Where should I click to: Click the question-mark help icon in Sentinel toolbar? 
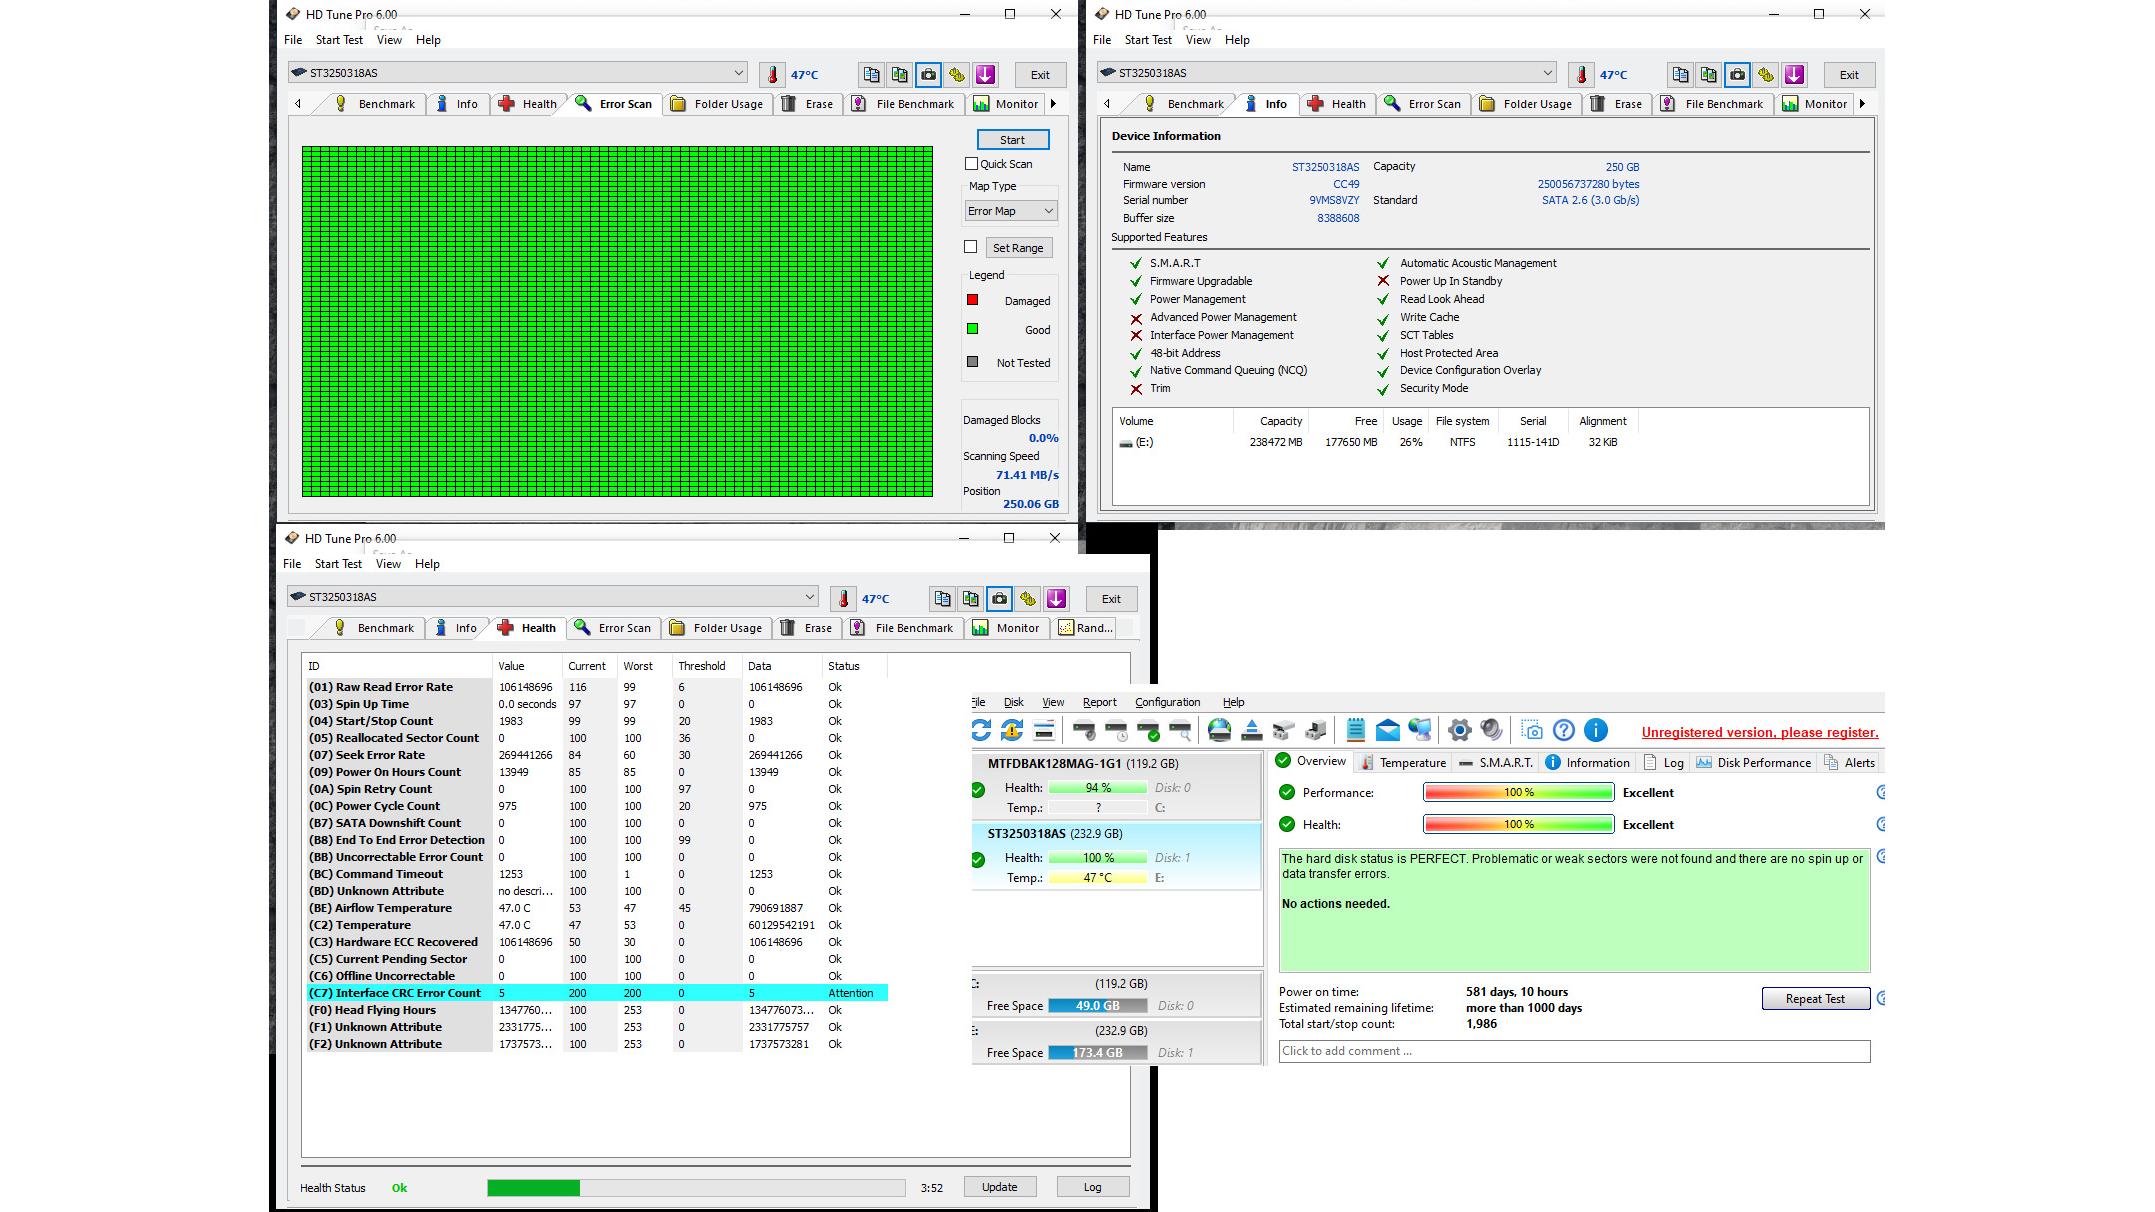(1564, 731)
